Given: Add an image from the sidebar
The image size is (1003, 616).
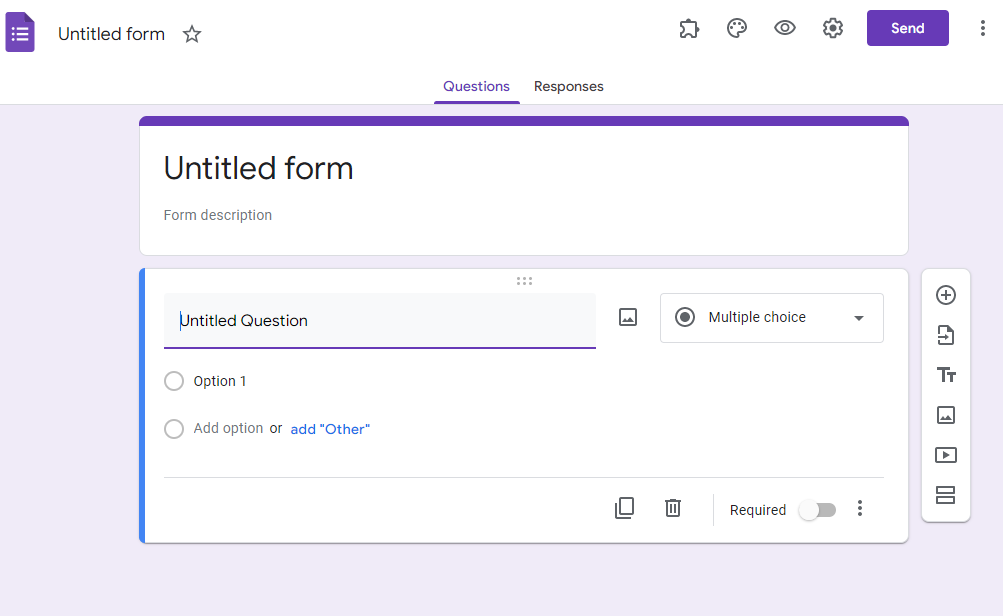Looking at the screenshot, I should coord(945,415).
